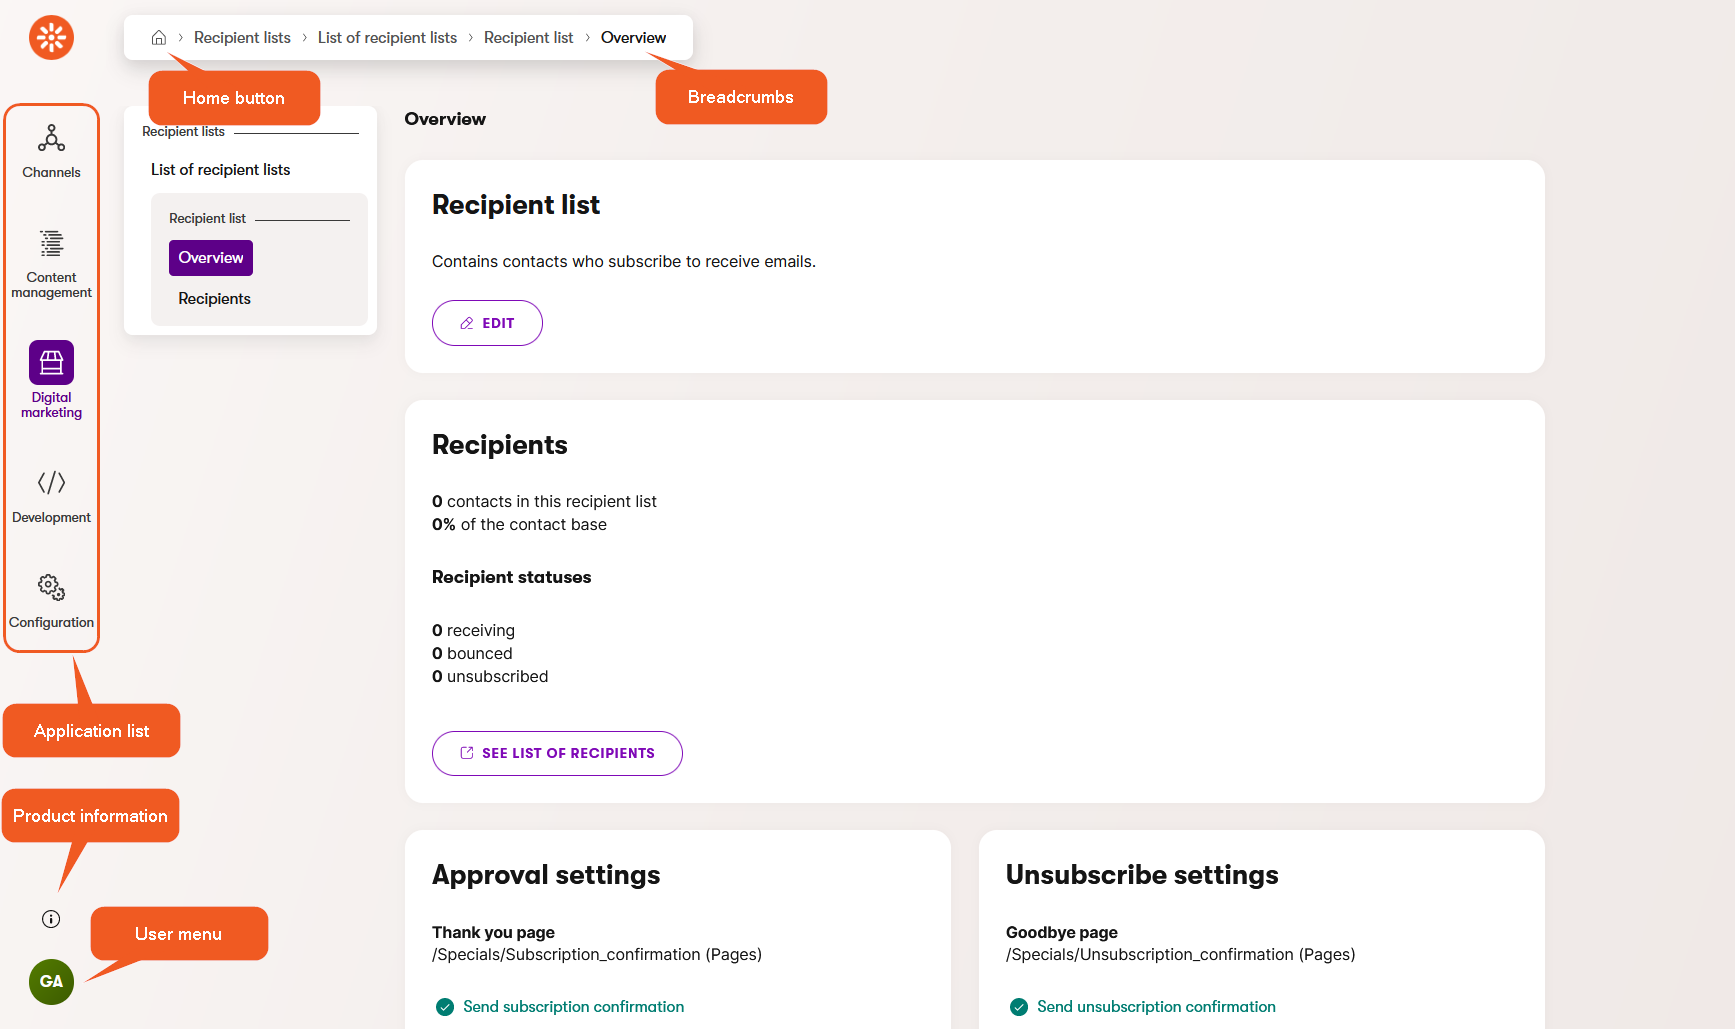1735x1029 pixels.
Task: Click the Overview breadcrumb item
Action: (633, 38)
